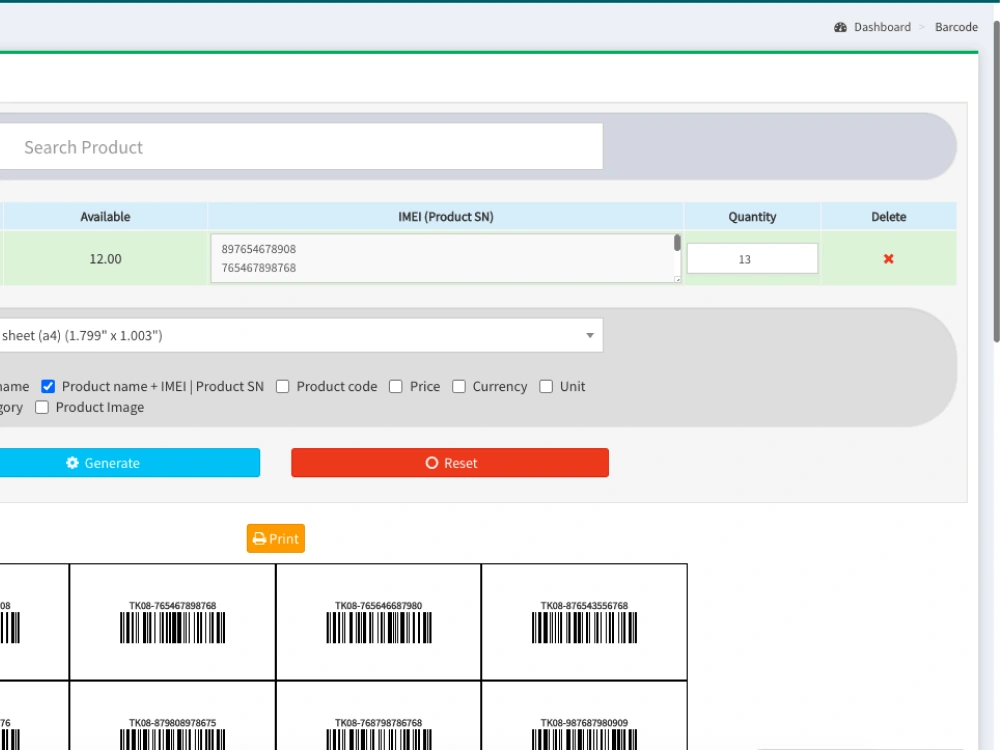Enable the Product code checkbox
Screen dimensions: 1000x750
tap(283, 386)
